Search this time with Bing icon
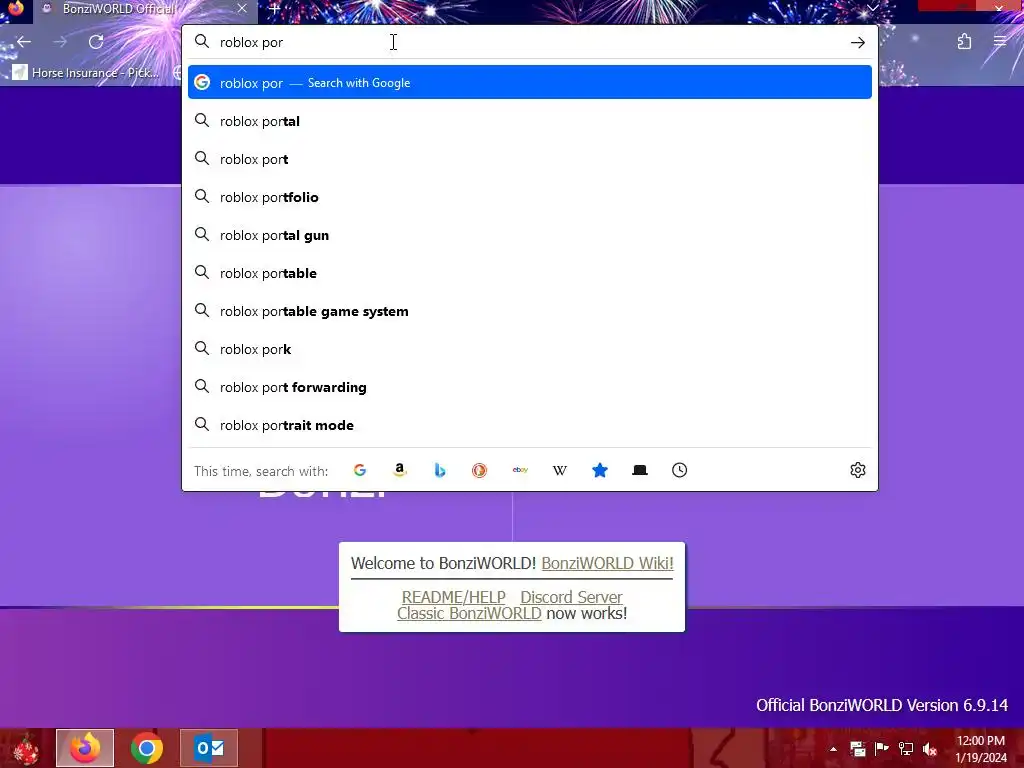The height and width of the screenshot is (768, 1024). 440,470
